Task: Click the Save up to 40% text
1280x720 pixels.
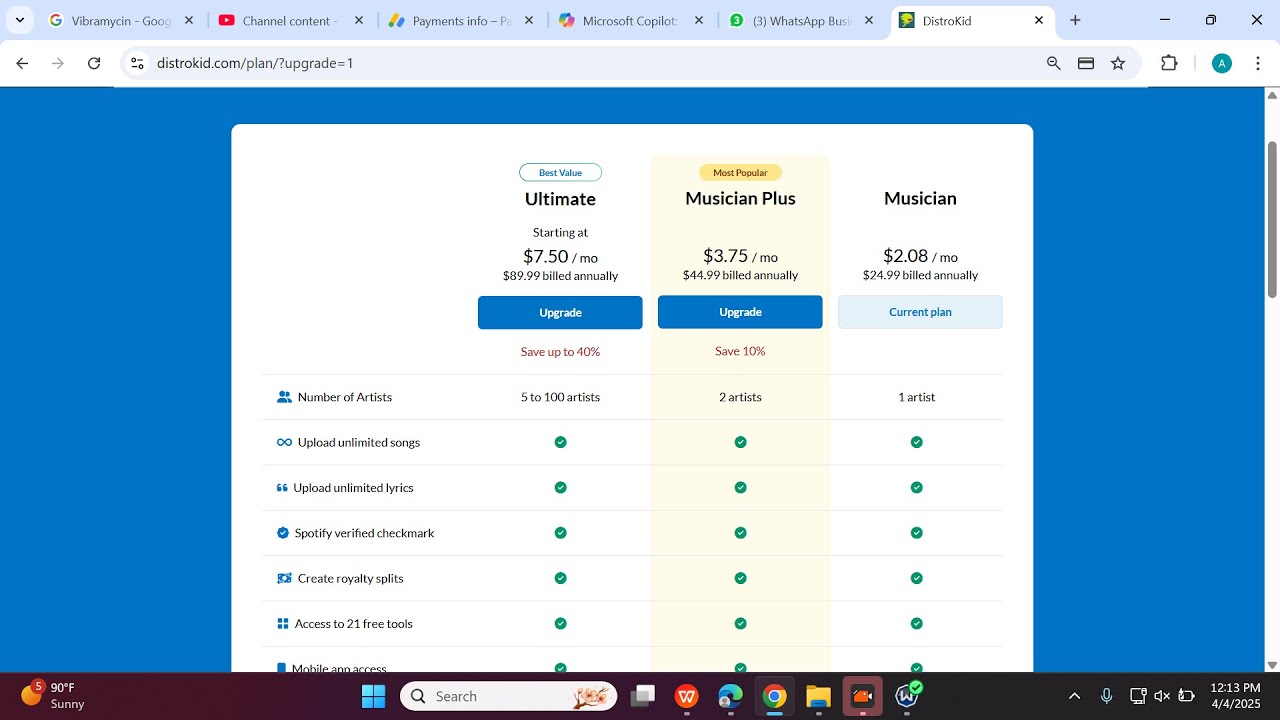Action: click(560, 352)
